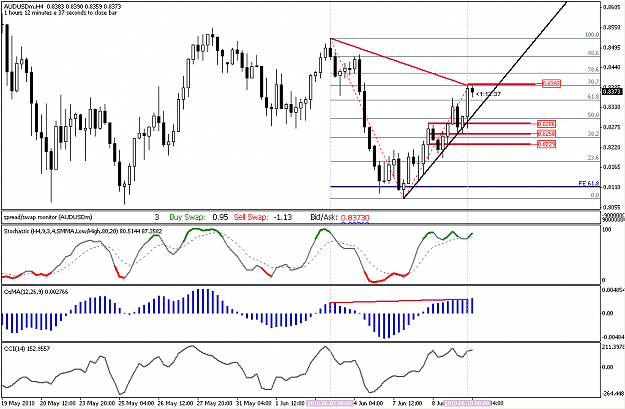Click the 0.8275 price scale value
Viewport: 625px width, 409px height.
click(612, 127)
